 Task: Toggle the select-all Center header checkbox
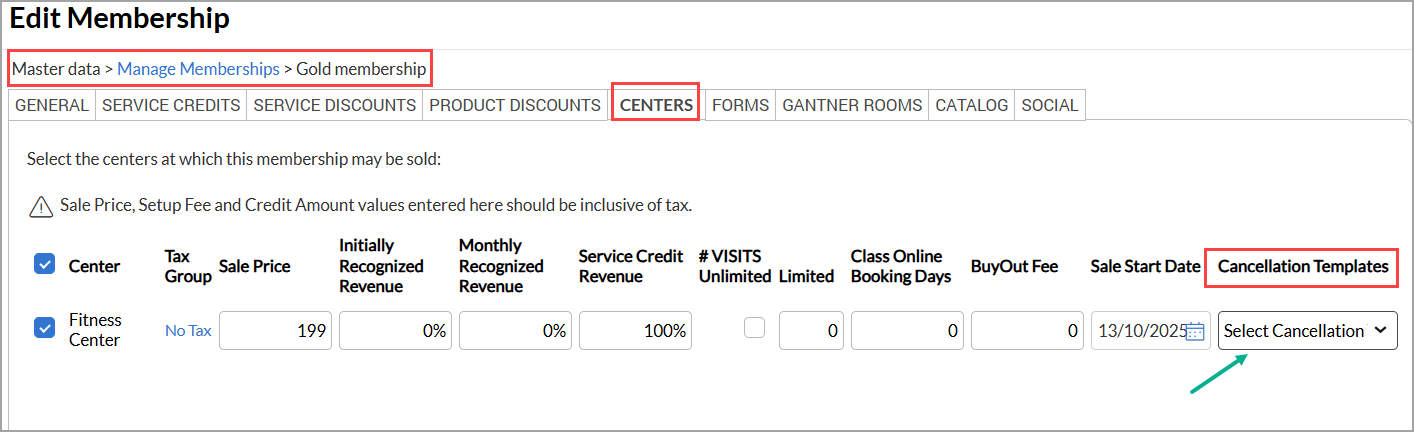[x=45, y=264]
